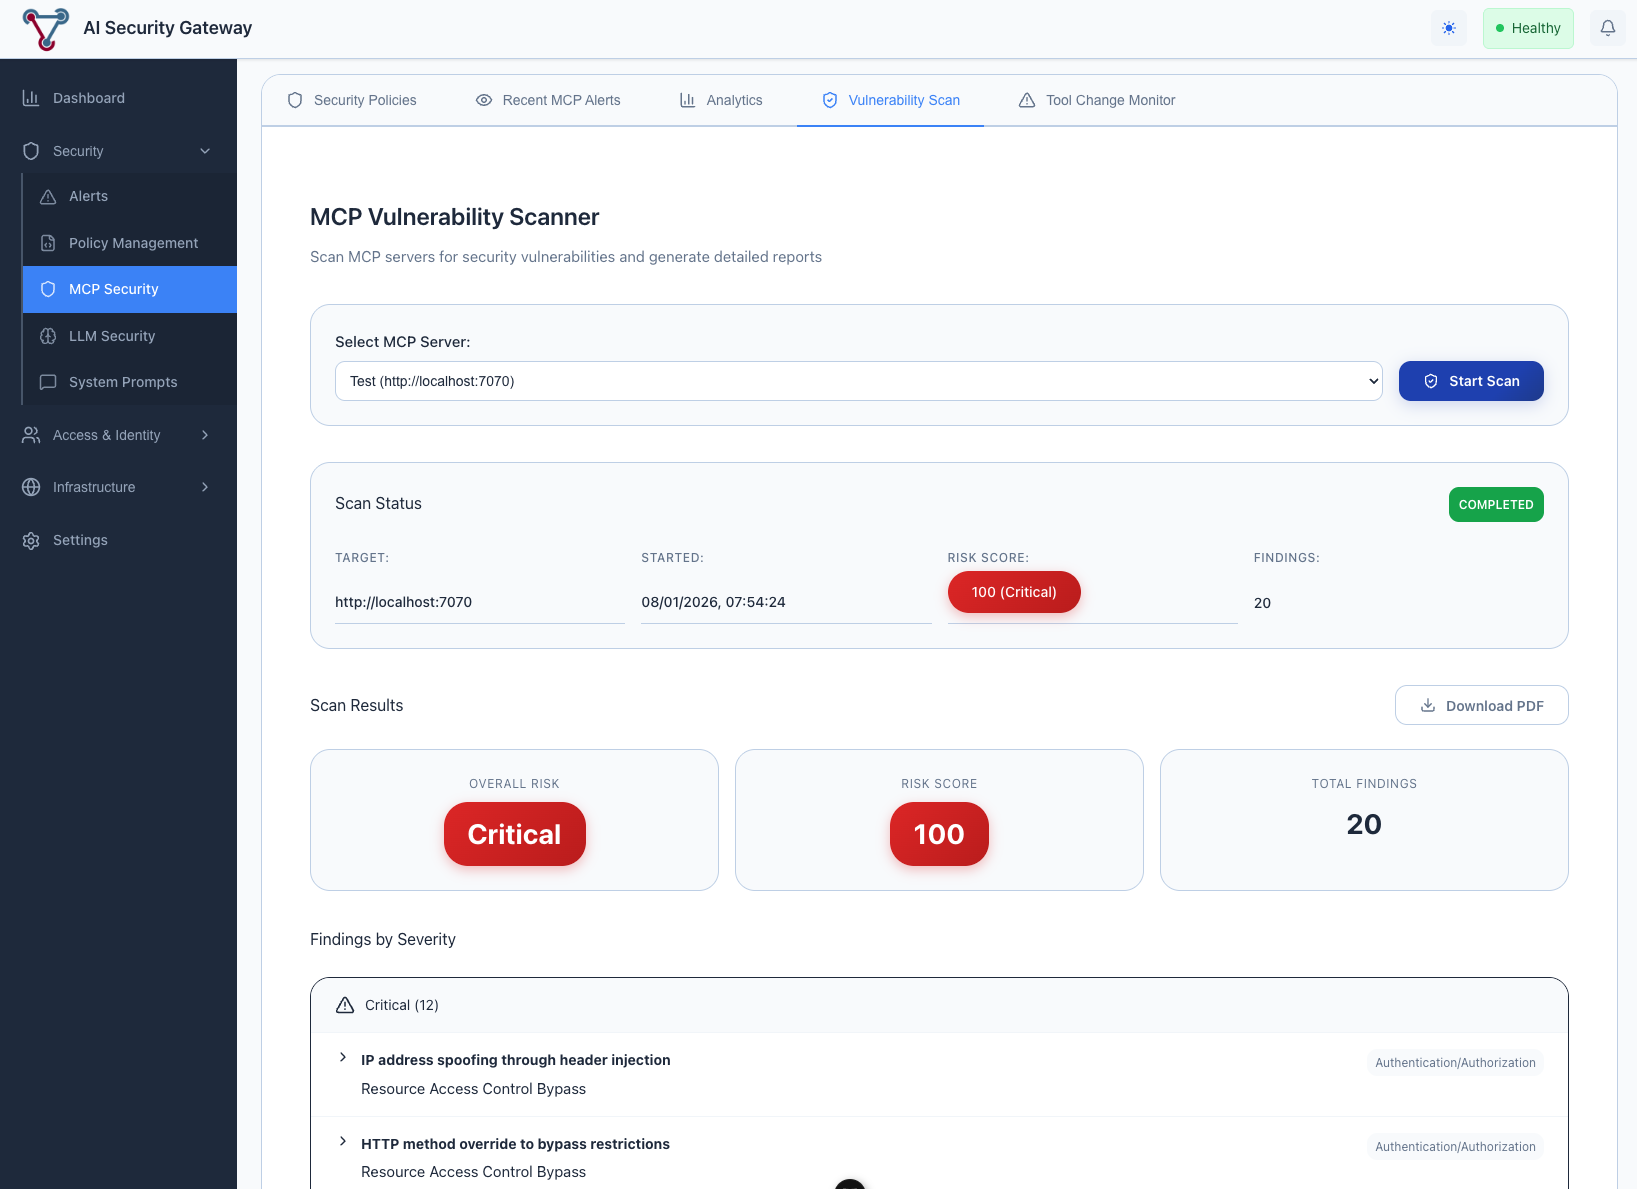Click the Settings gear icon in sidebar
This screenshot has height=1189, width=1637.
click(29, 540)
